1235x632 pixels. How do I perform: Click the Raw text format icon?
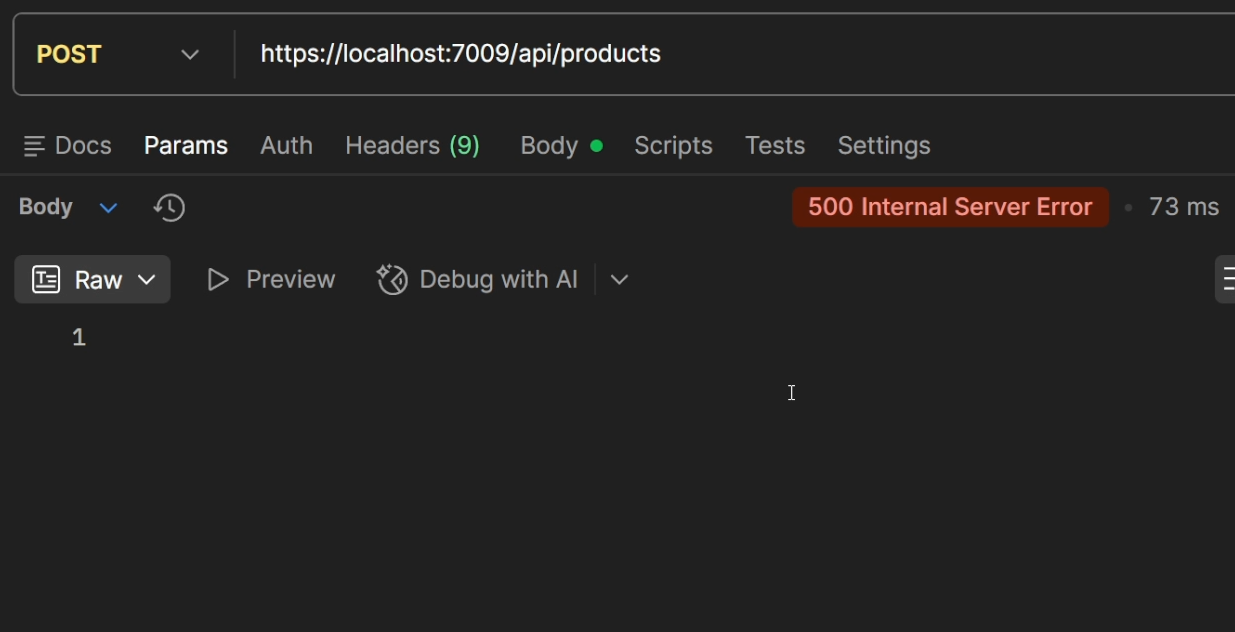46,279
